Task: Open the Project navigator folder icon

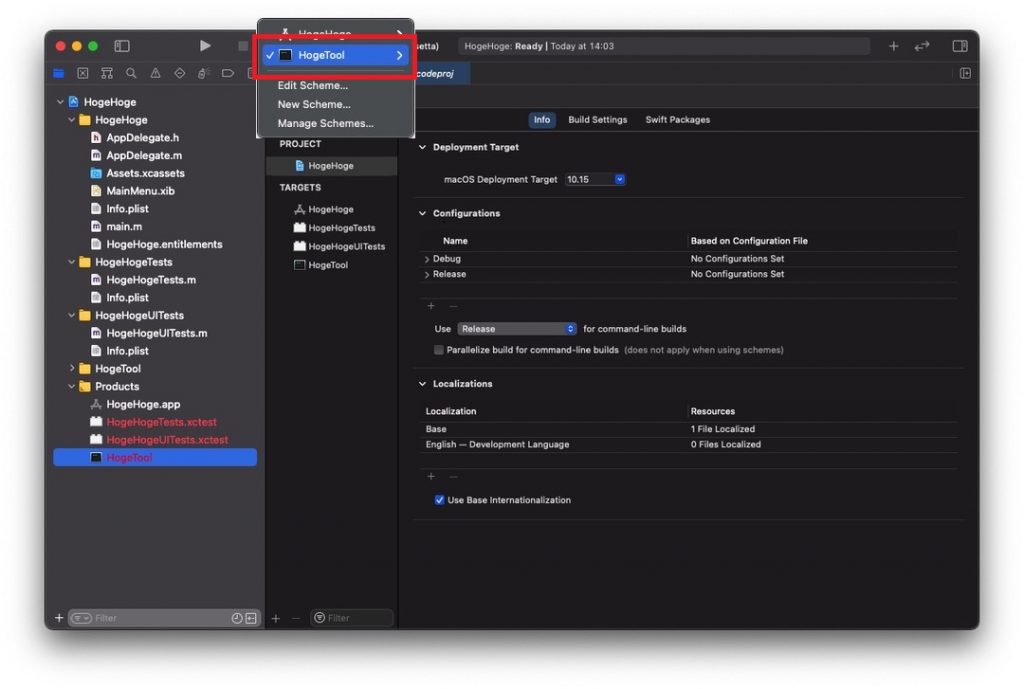Action: point(59,73)
